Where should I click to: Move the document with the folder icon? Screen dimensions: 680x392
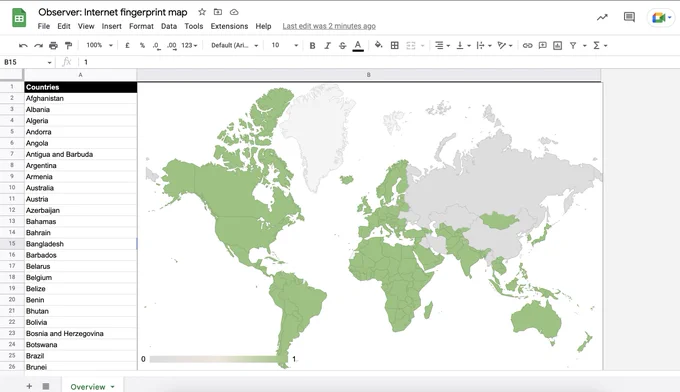coord(218,12)
